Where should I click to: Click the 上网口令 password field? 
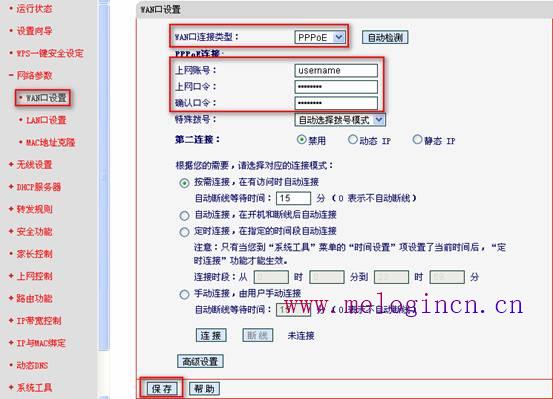click(336, 87)
